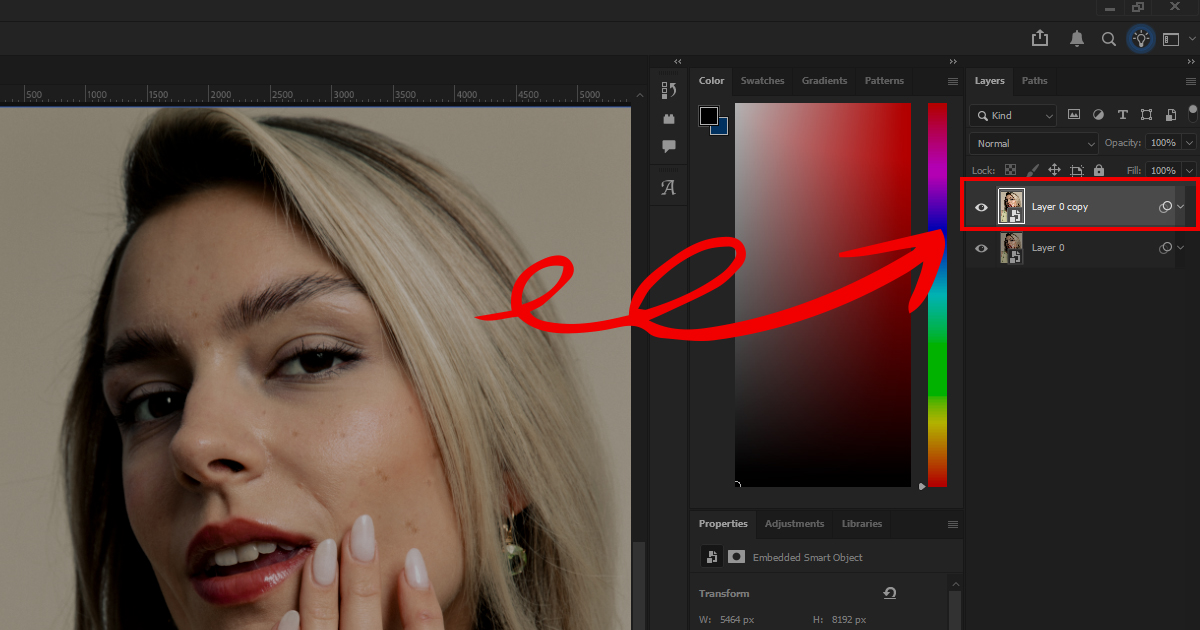Open the Fill slider dropdown arrow
The image size is (1200, 630).
pyautogui.click(x=1189, y=171)
